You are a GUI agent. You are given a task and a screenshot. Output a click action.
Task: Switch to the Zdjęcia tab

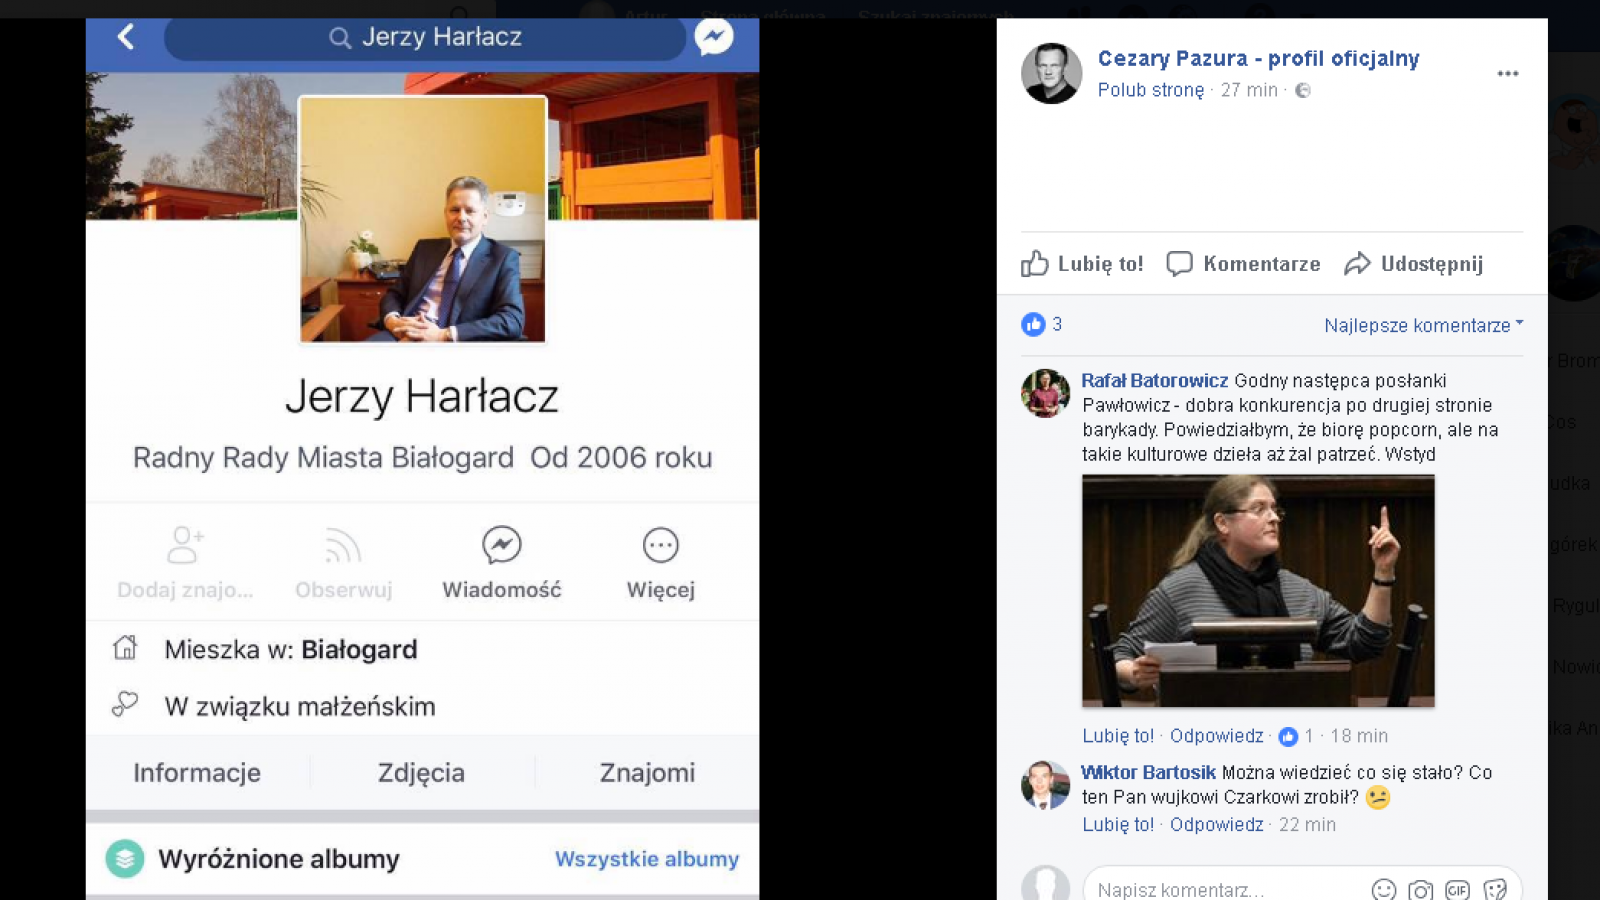421,772
